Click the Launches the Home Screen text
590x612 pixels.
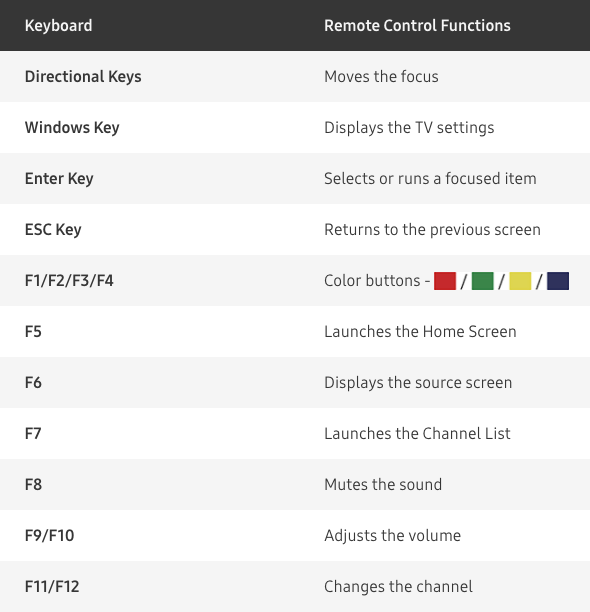(x=420, y=332)
